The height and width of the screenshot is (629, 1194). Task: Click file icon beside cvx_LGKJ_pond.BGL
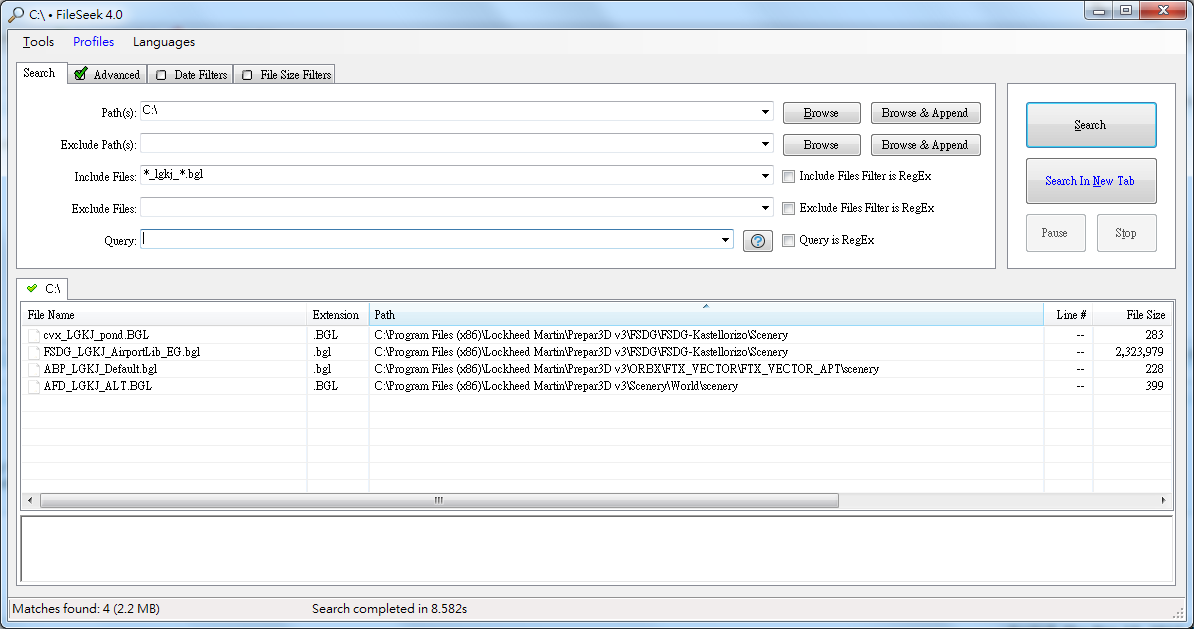click(x=34, y=335)
